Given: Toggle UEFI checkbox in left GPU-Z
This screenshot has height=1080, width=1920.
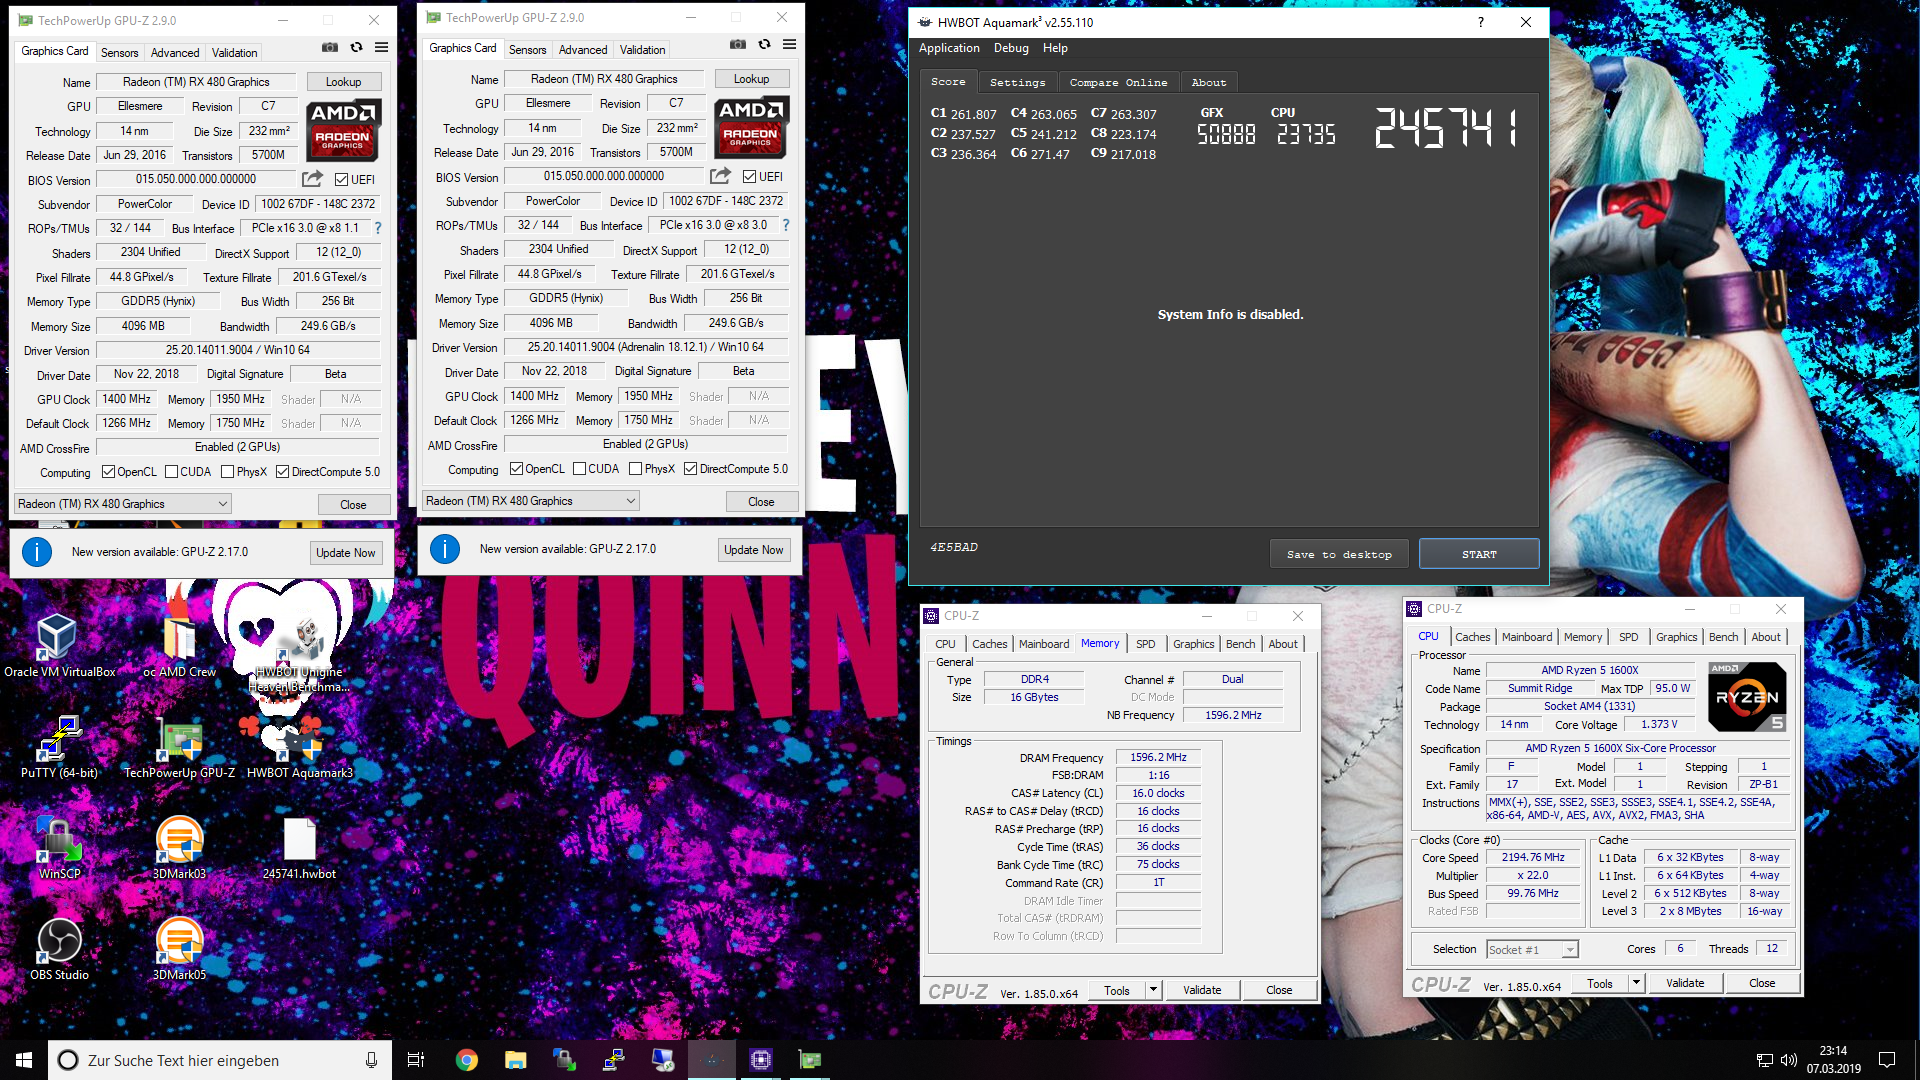Looking at the screenshot, I should (341, 180).
